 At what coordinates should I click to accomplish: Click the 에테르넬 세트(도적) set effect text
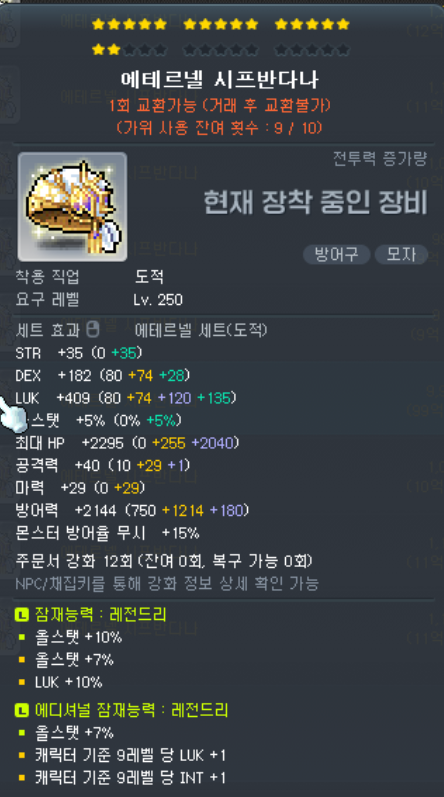click(x=201, y=330)
